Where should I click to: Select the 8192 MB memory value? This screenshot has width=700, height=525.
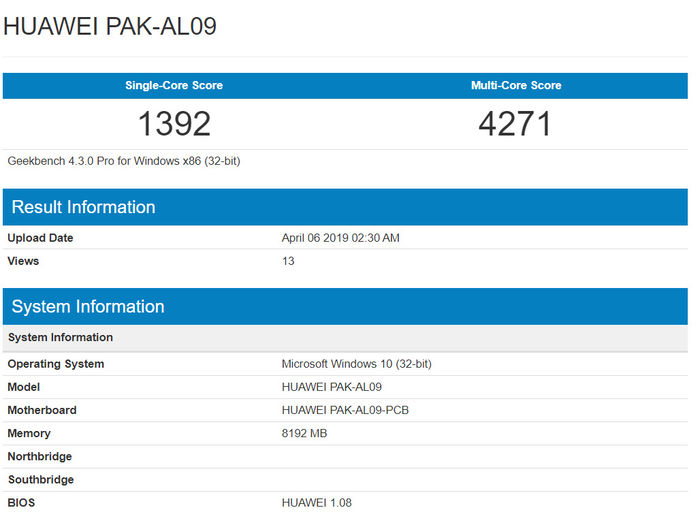click(x=304, y=433)
